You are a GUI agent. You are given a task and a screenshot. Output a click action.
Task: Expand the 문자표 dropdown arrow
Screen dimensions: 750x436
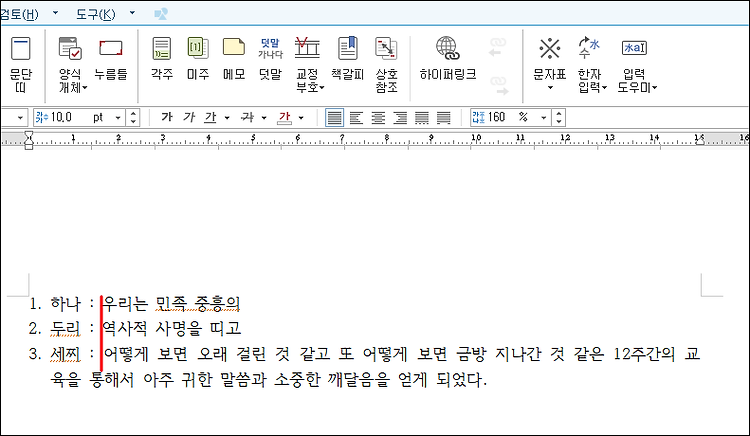[x=550, y=87]
